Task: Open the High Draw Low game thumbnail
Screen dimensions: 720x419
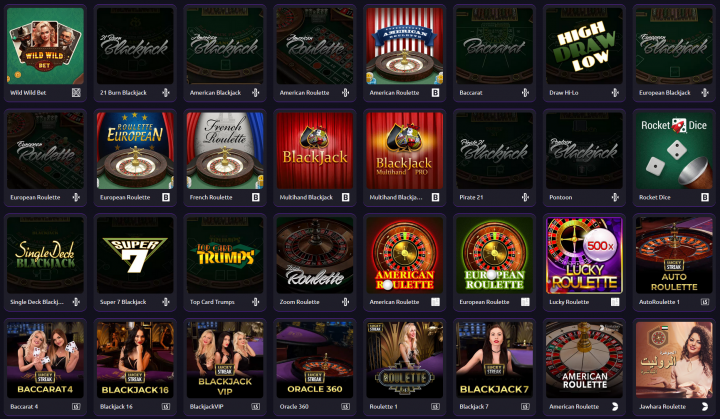Action: pyautogui.click(x=584, y=46)
